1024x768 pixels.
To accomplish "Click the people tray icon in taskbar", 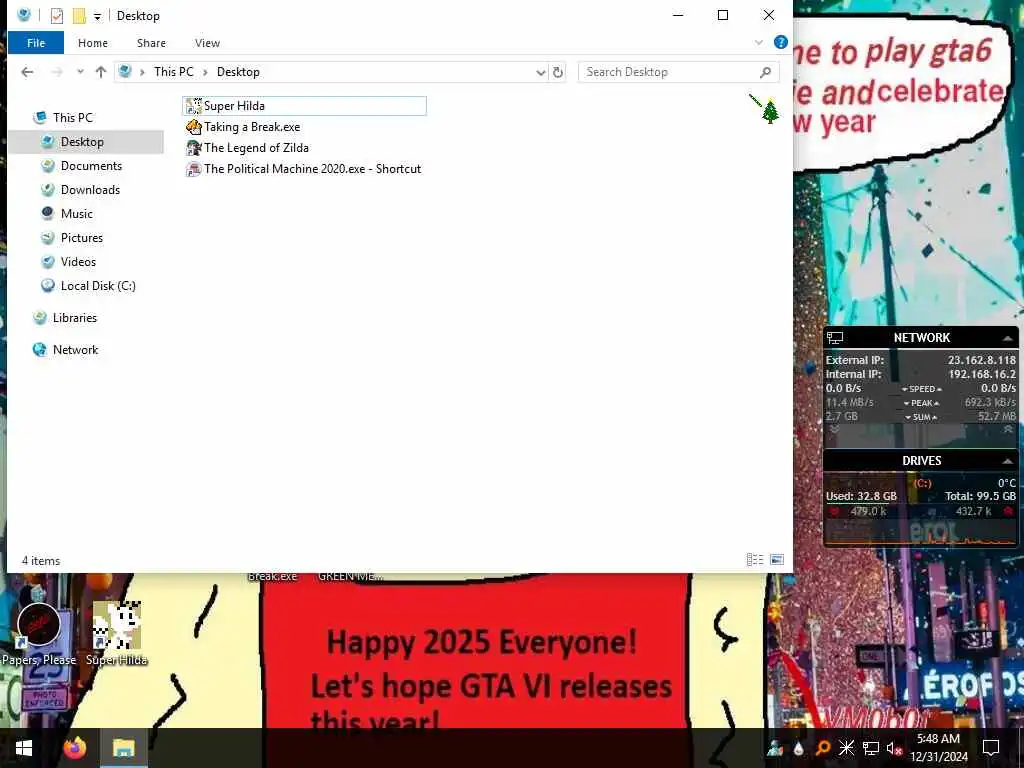I will (775, 748).
